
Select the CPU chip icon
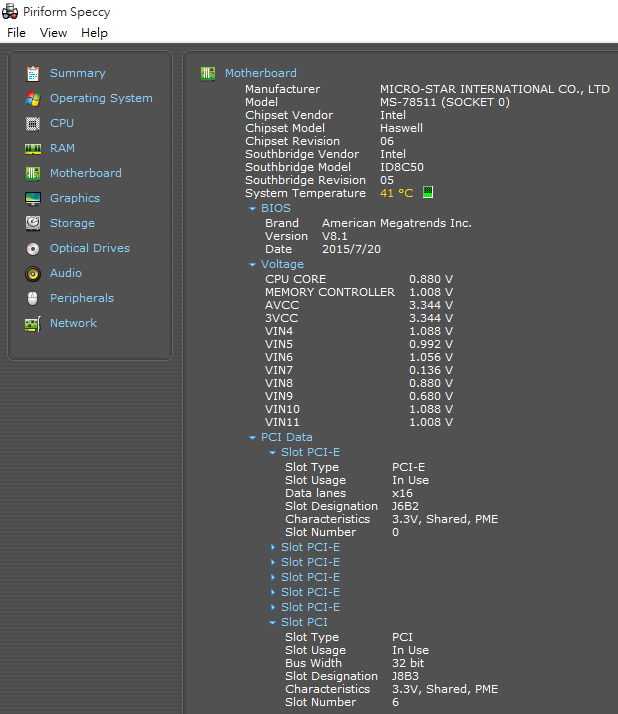coord(33,123)
